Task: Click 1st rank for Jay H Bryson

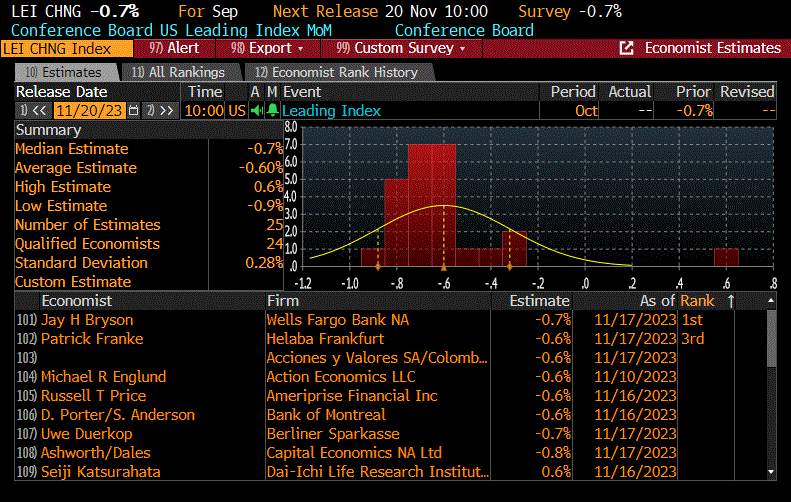Action: pos(692,320)
